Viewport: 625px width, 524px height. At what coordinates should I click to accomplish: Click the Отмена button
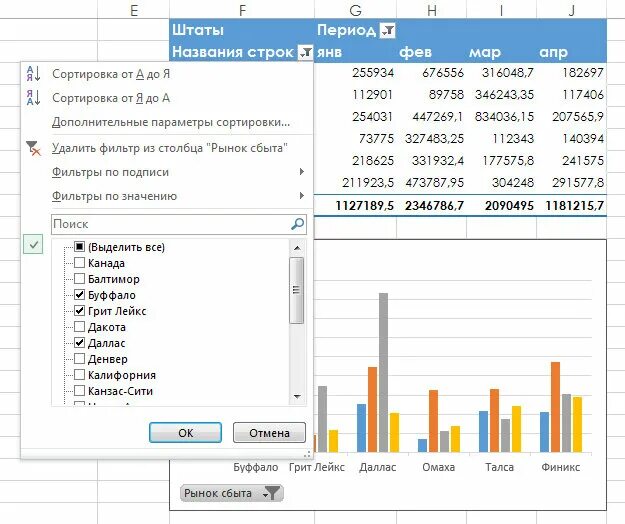point(269,433)
